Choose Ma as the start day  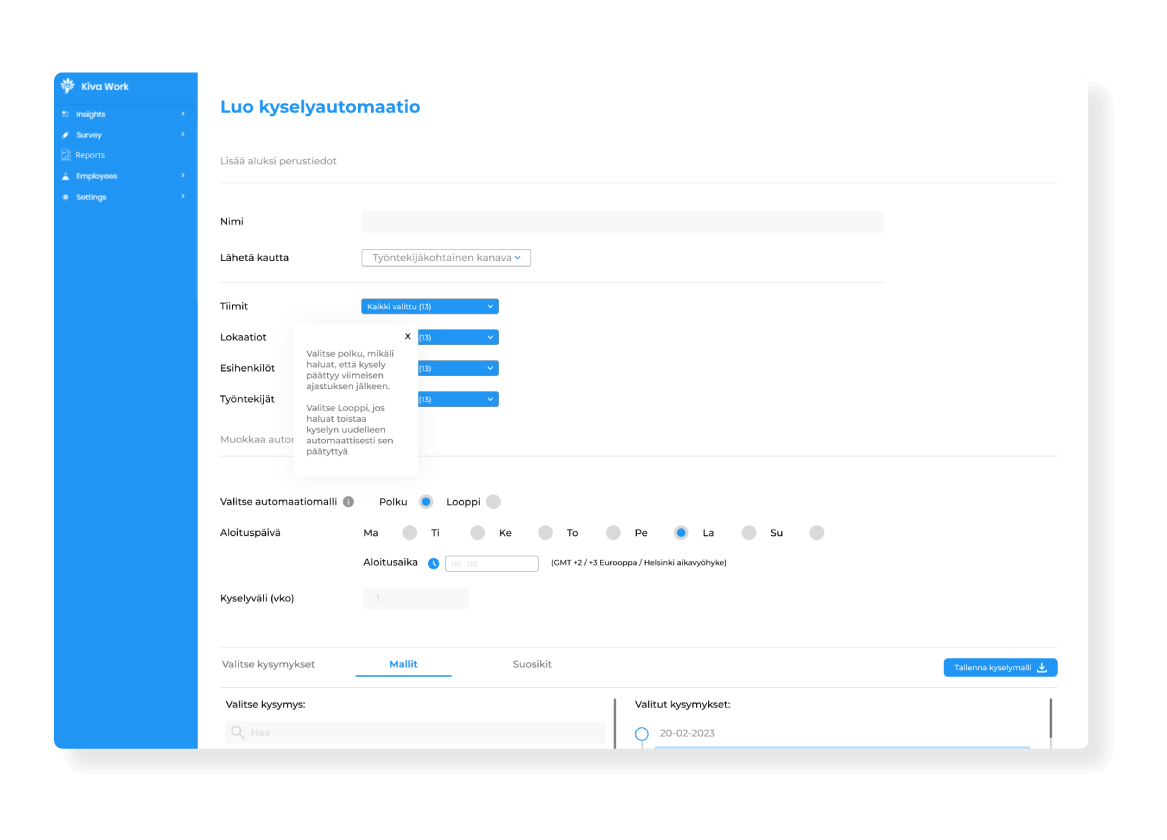pos(409,533)
